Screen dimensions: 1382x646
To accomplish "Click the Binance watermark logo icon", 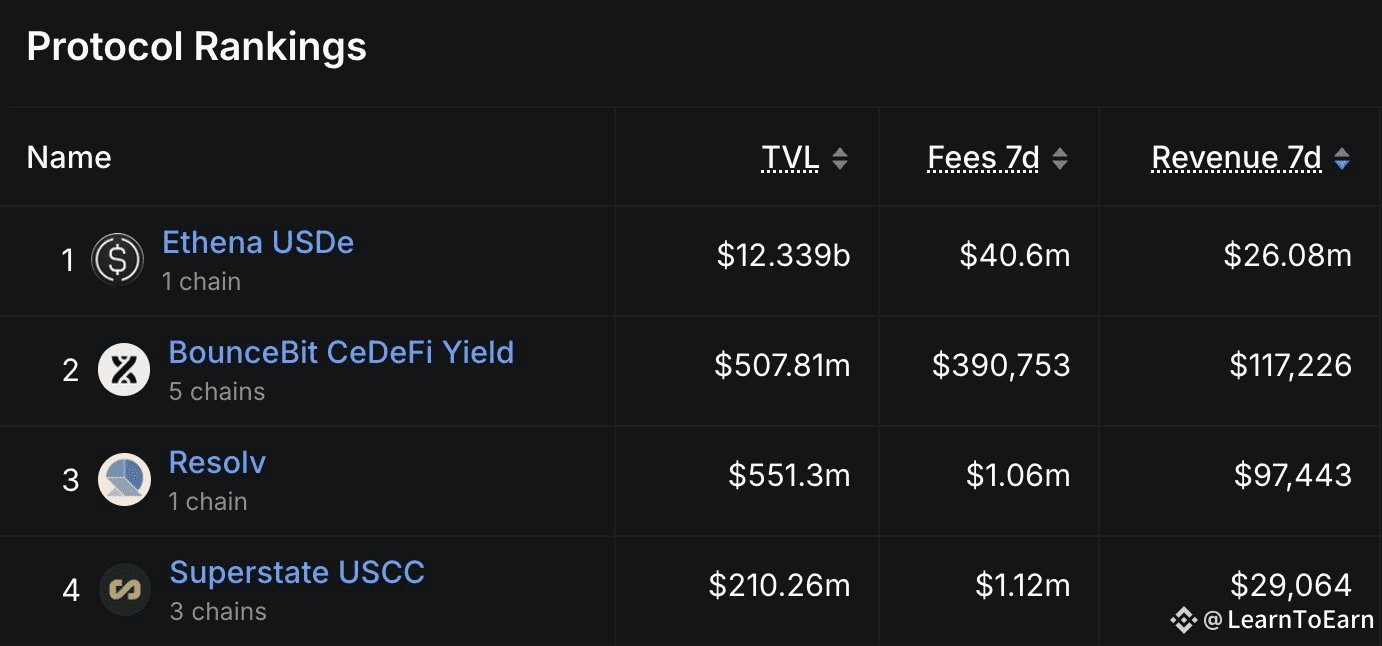I will [x=1184, y=620].
